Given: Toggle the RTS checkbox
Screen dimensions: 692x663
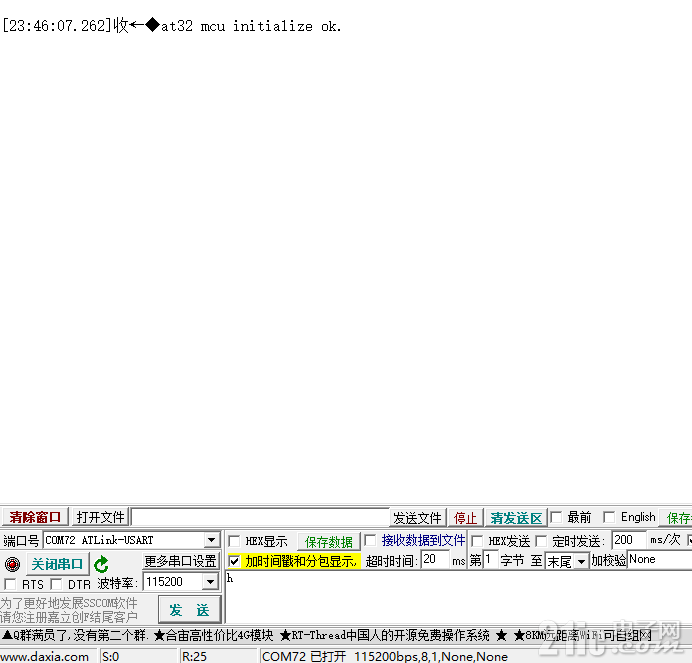Looking at the screenshot, I should coord(10,584).
